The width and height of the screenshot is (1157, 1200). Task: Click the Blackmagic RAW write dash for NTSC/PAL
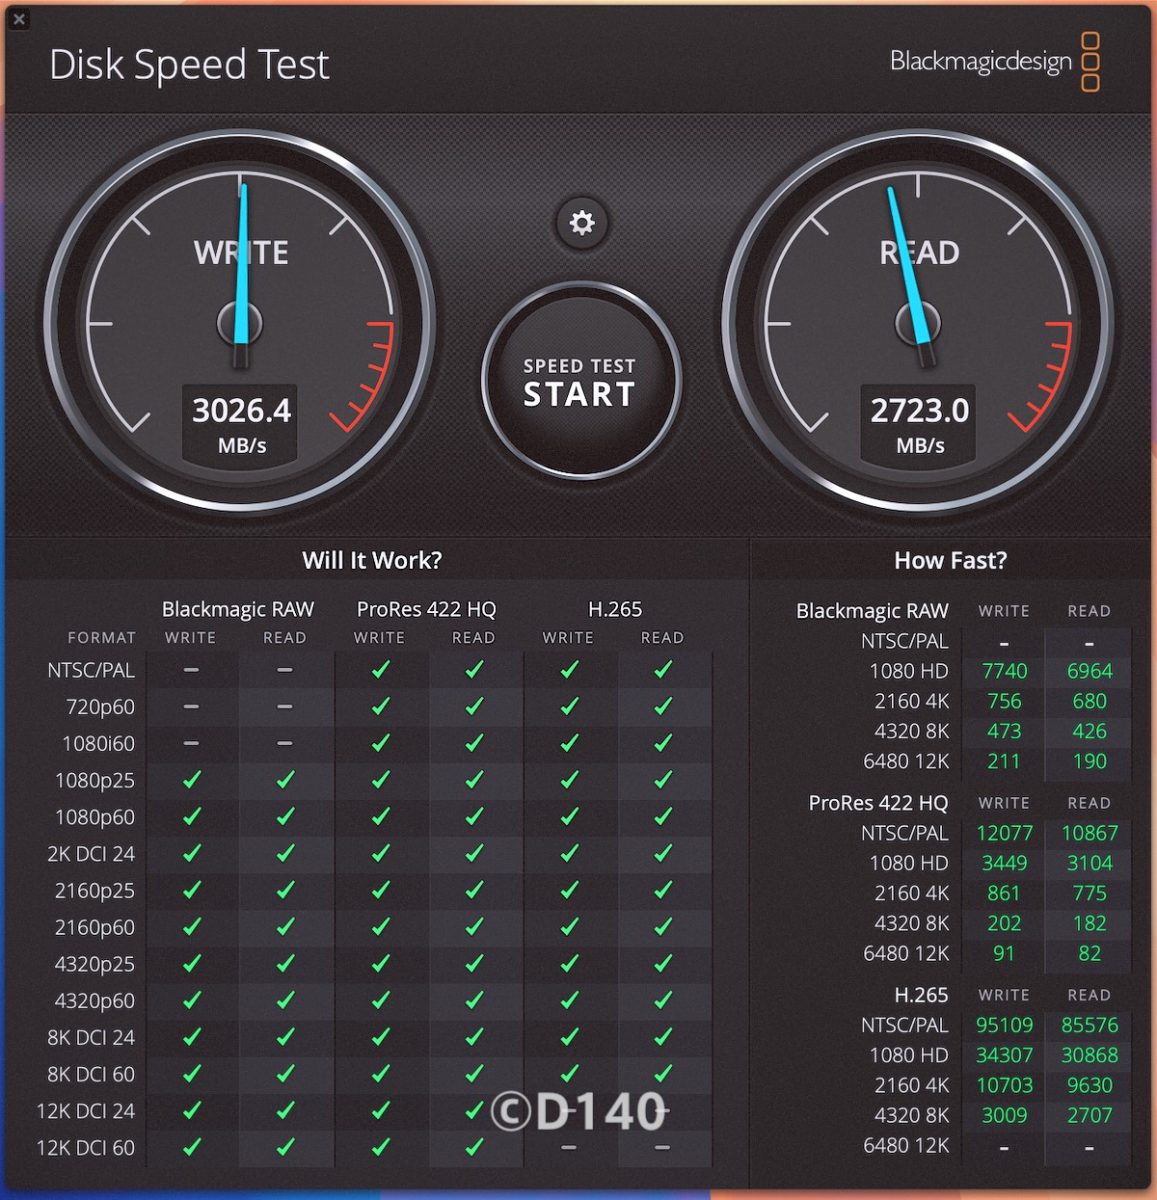coord(191,670)
